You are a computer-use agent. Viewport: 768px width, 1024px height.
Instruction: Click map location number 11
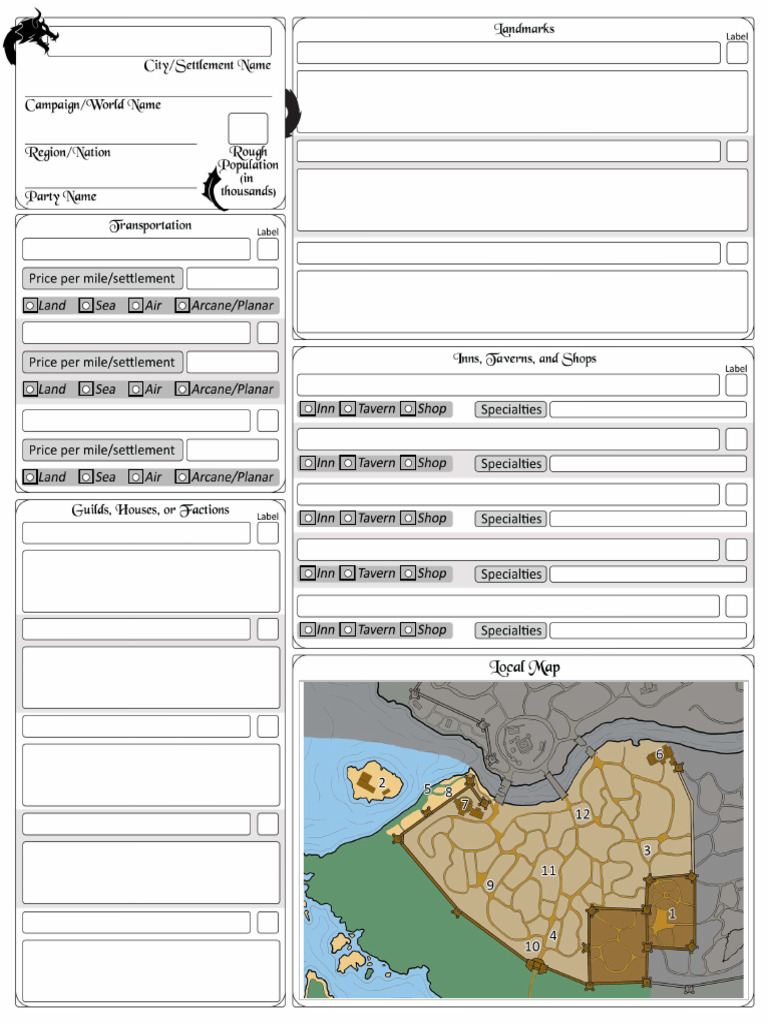point(549,871)
